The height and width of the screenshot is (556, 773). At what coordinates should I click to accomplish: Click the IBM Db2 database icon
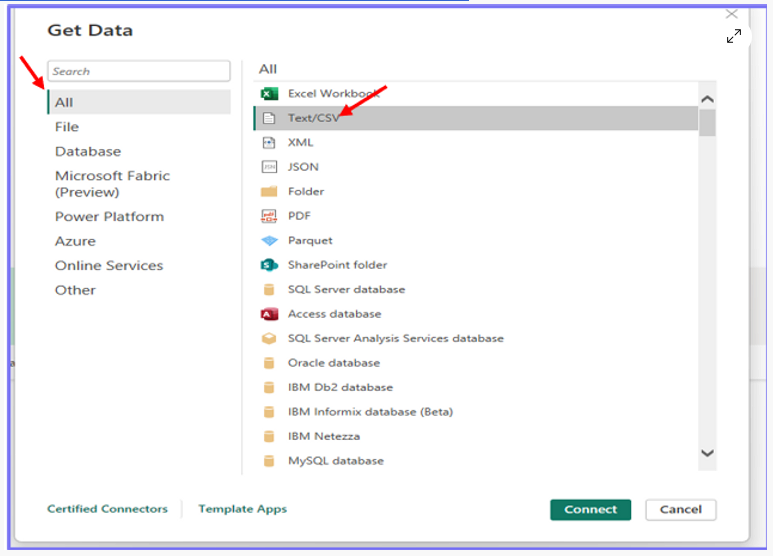click(x=269, y=387)
